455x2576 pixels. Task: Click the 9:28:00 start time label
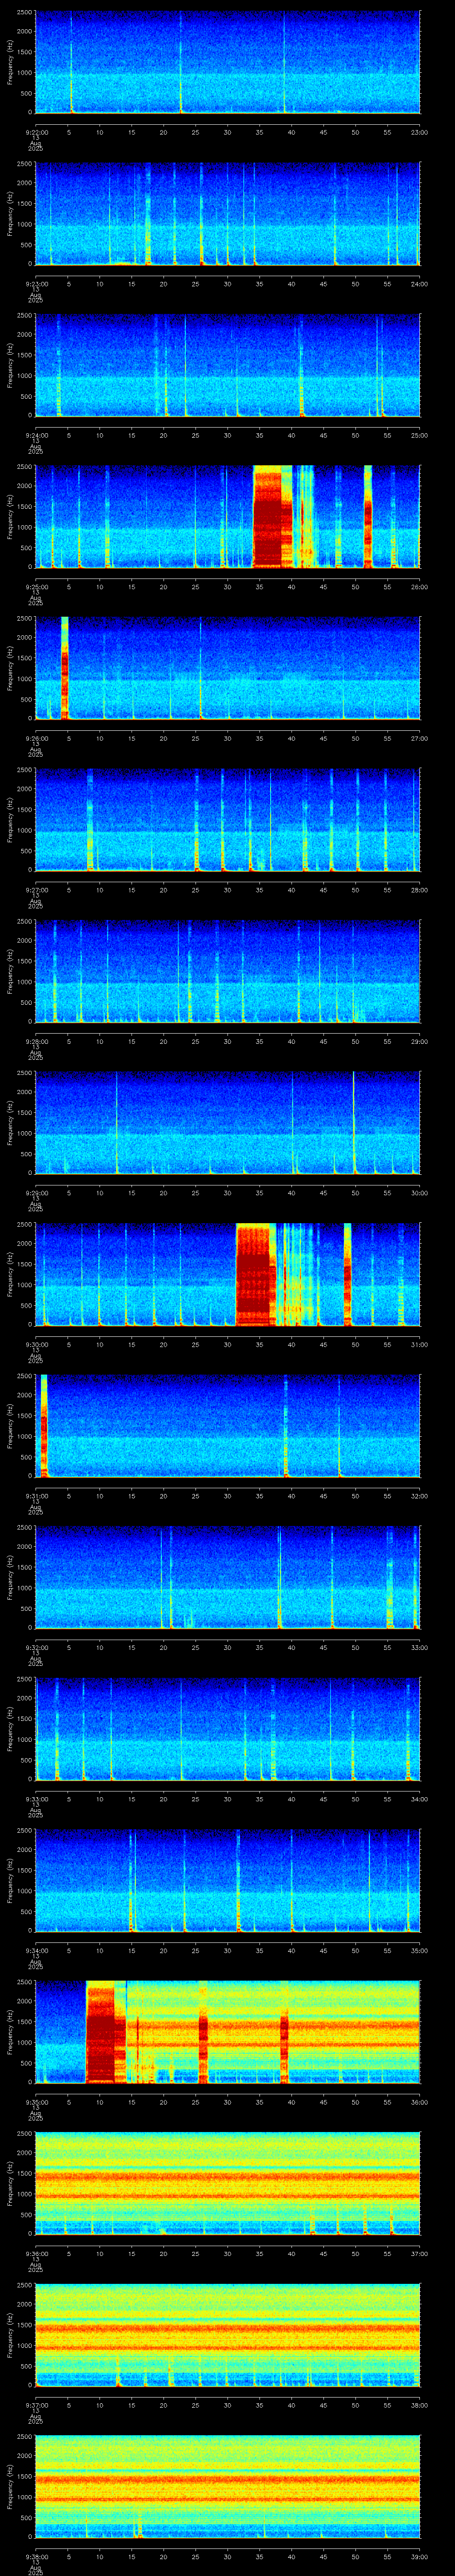coord(36,1041)
